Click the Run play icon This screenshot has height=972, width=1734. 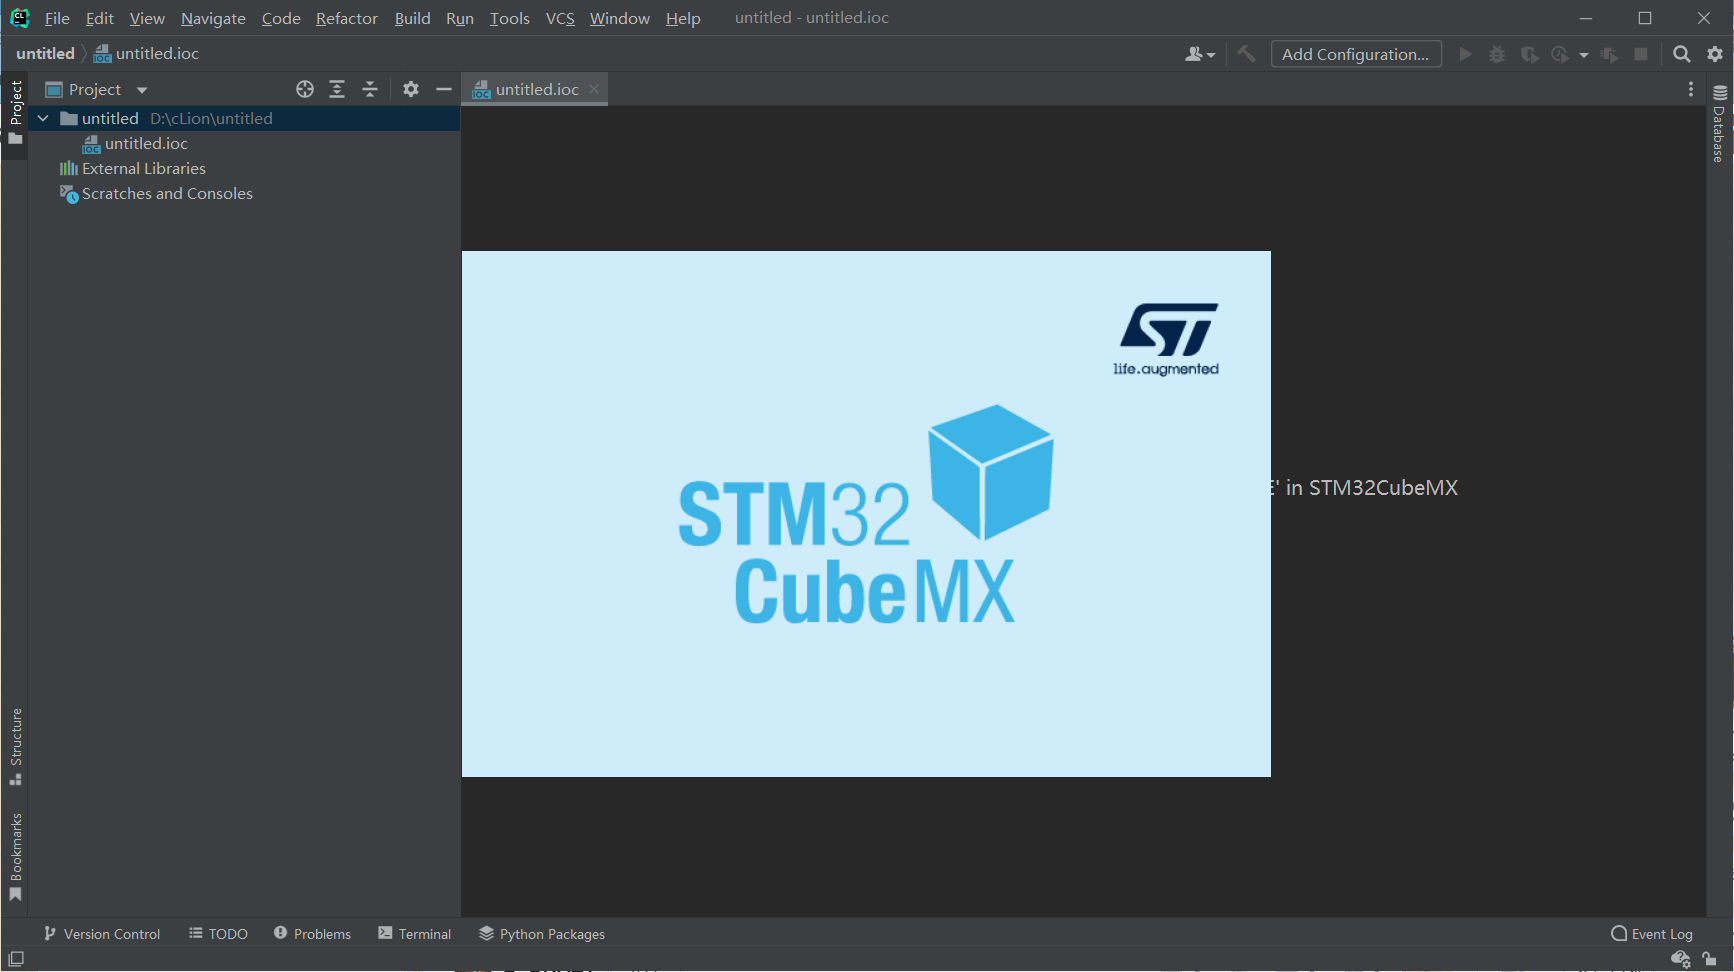[x=1465, y=54]
